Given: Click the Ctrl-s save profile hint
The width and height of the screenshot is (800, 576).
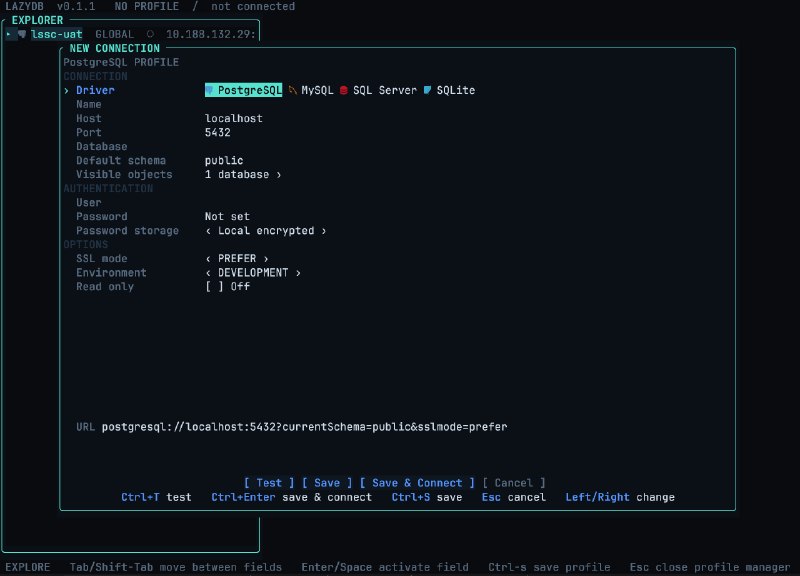Looking at the screenshot, I should tap(549, 567).
